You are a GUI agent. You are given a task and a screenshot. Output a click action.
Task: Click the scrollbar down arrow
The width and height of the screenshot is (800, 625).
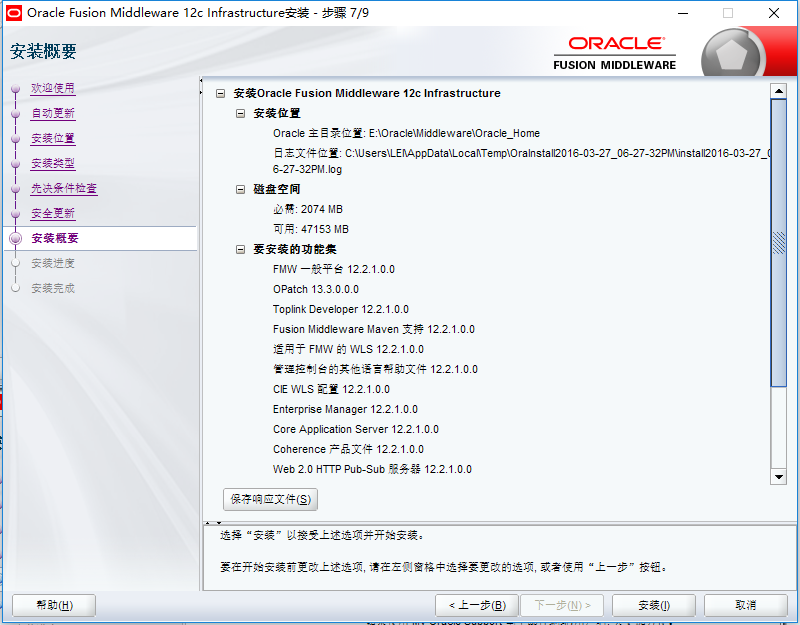(780, 477)
